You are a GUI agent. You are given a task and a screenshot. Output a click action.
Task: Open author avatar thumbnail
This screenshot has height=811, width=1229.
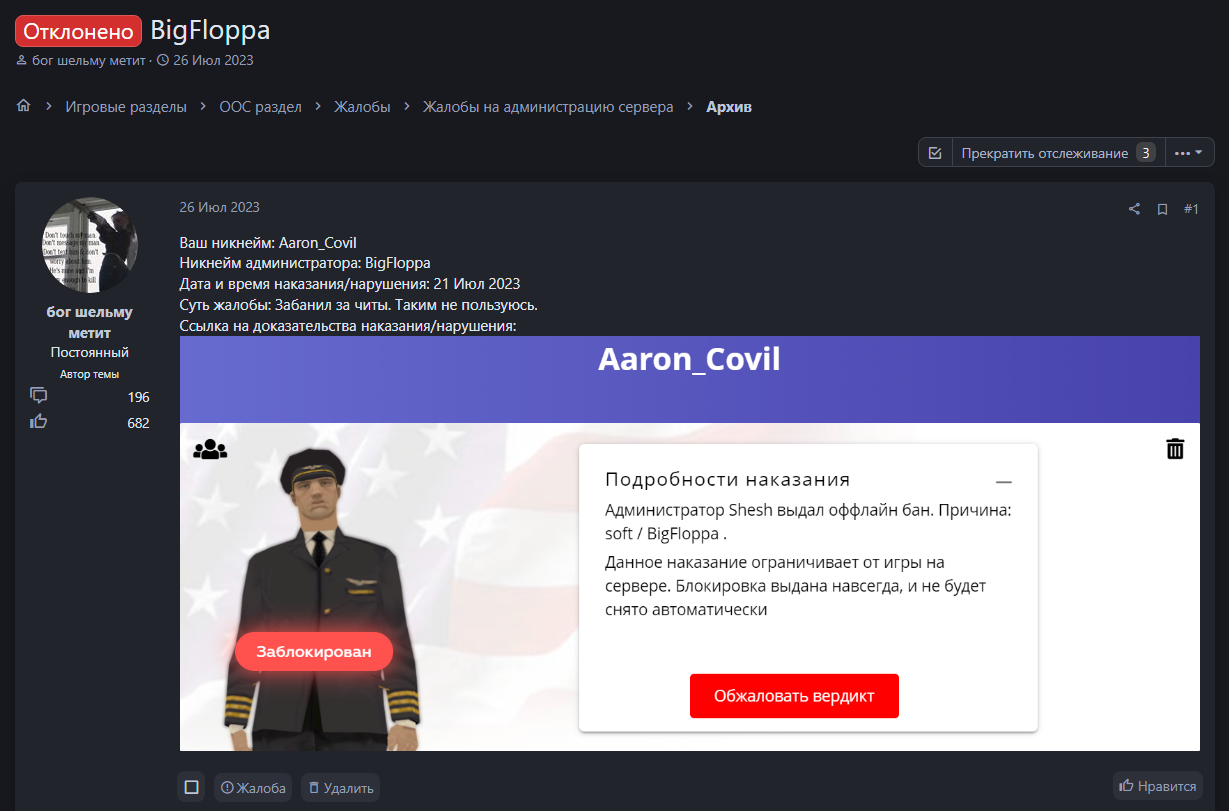pyautogui.click(x=90, y=245)
